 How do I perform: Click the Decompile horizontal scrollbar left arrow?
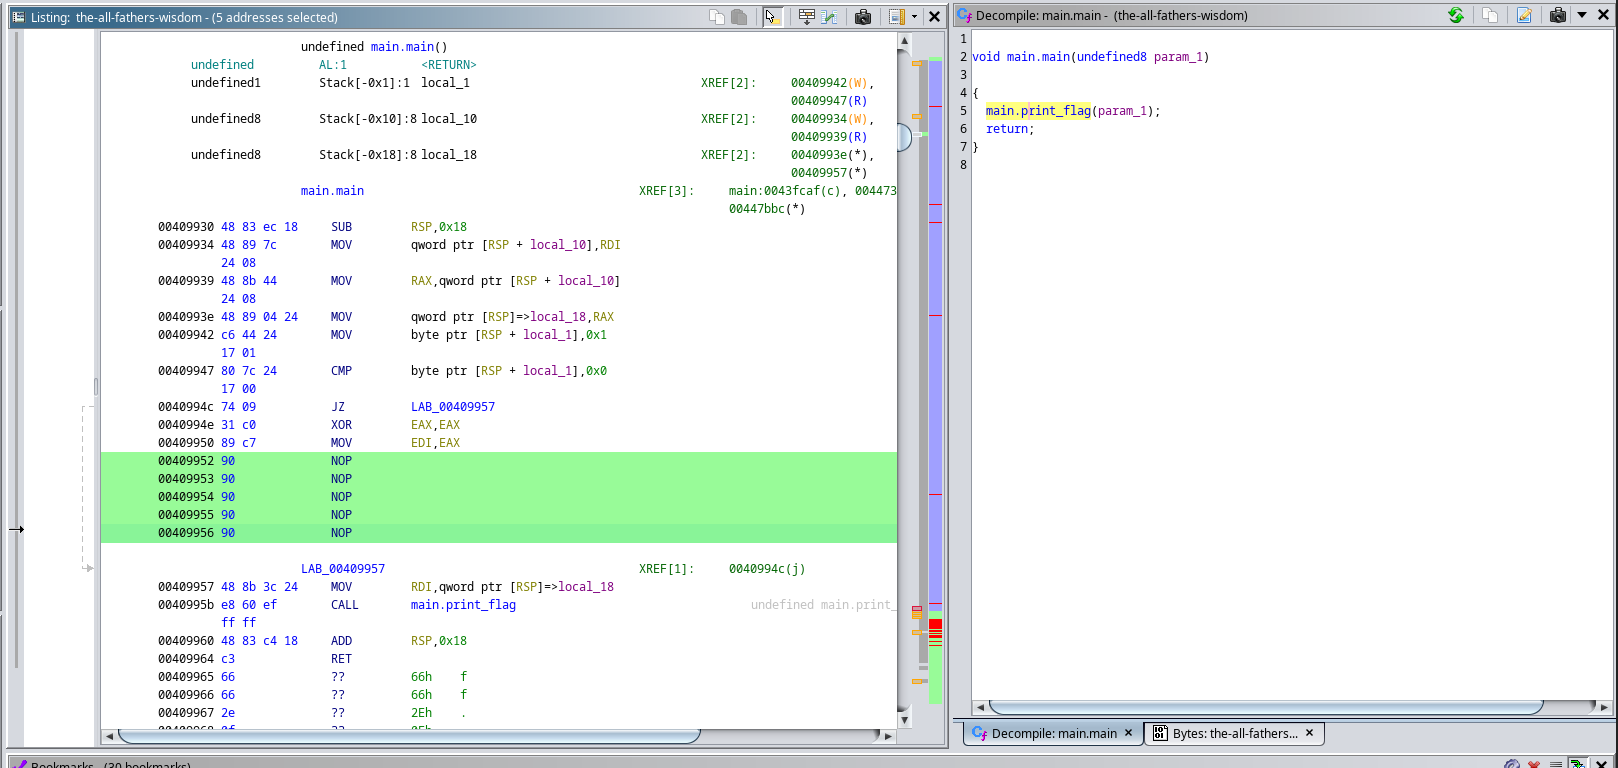[x=980, y=707]
